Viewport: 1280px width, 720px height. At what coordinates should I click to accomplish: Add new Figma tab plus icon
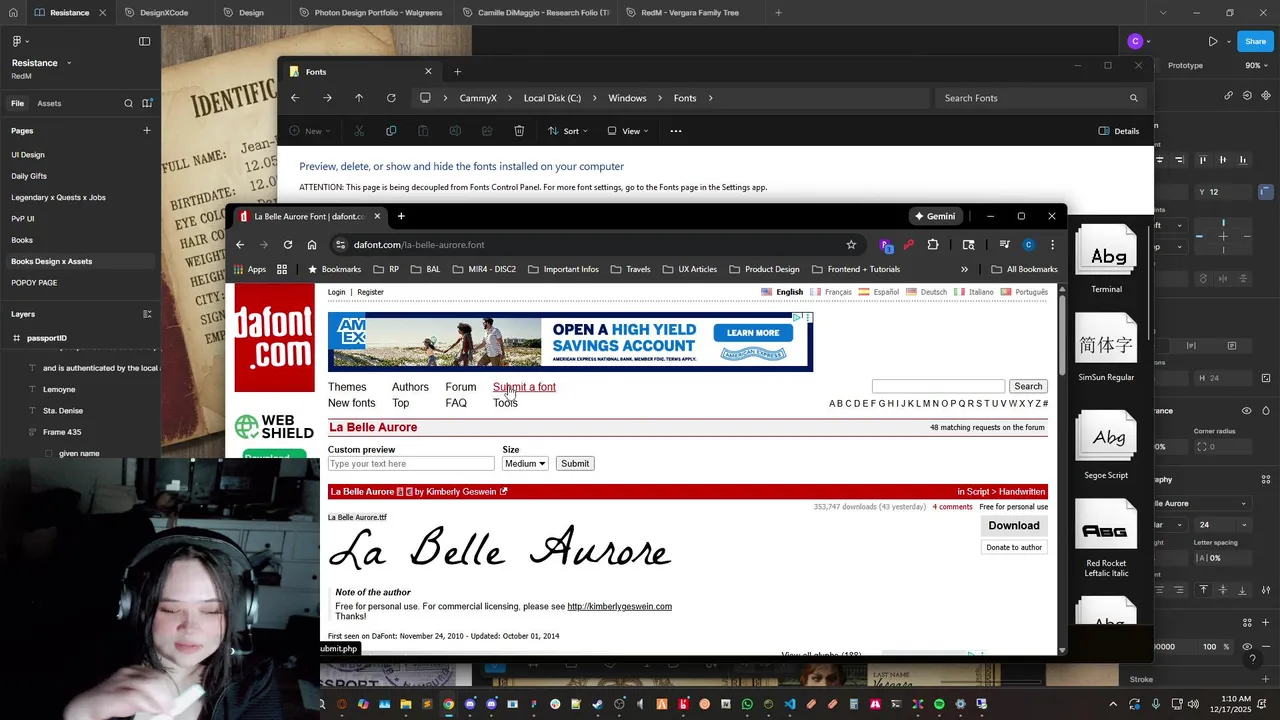tap(778, 13)
